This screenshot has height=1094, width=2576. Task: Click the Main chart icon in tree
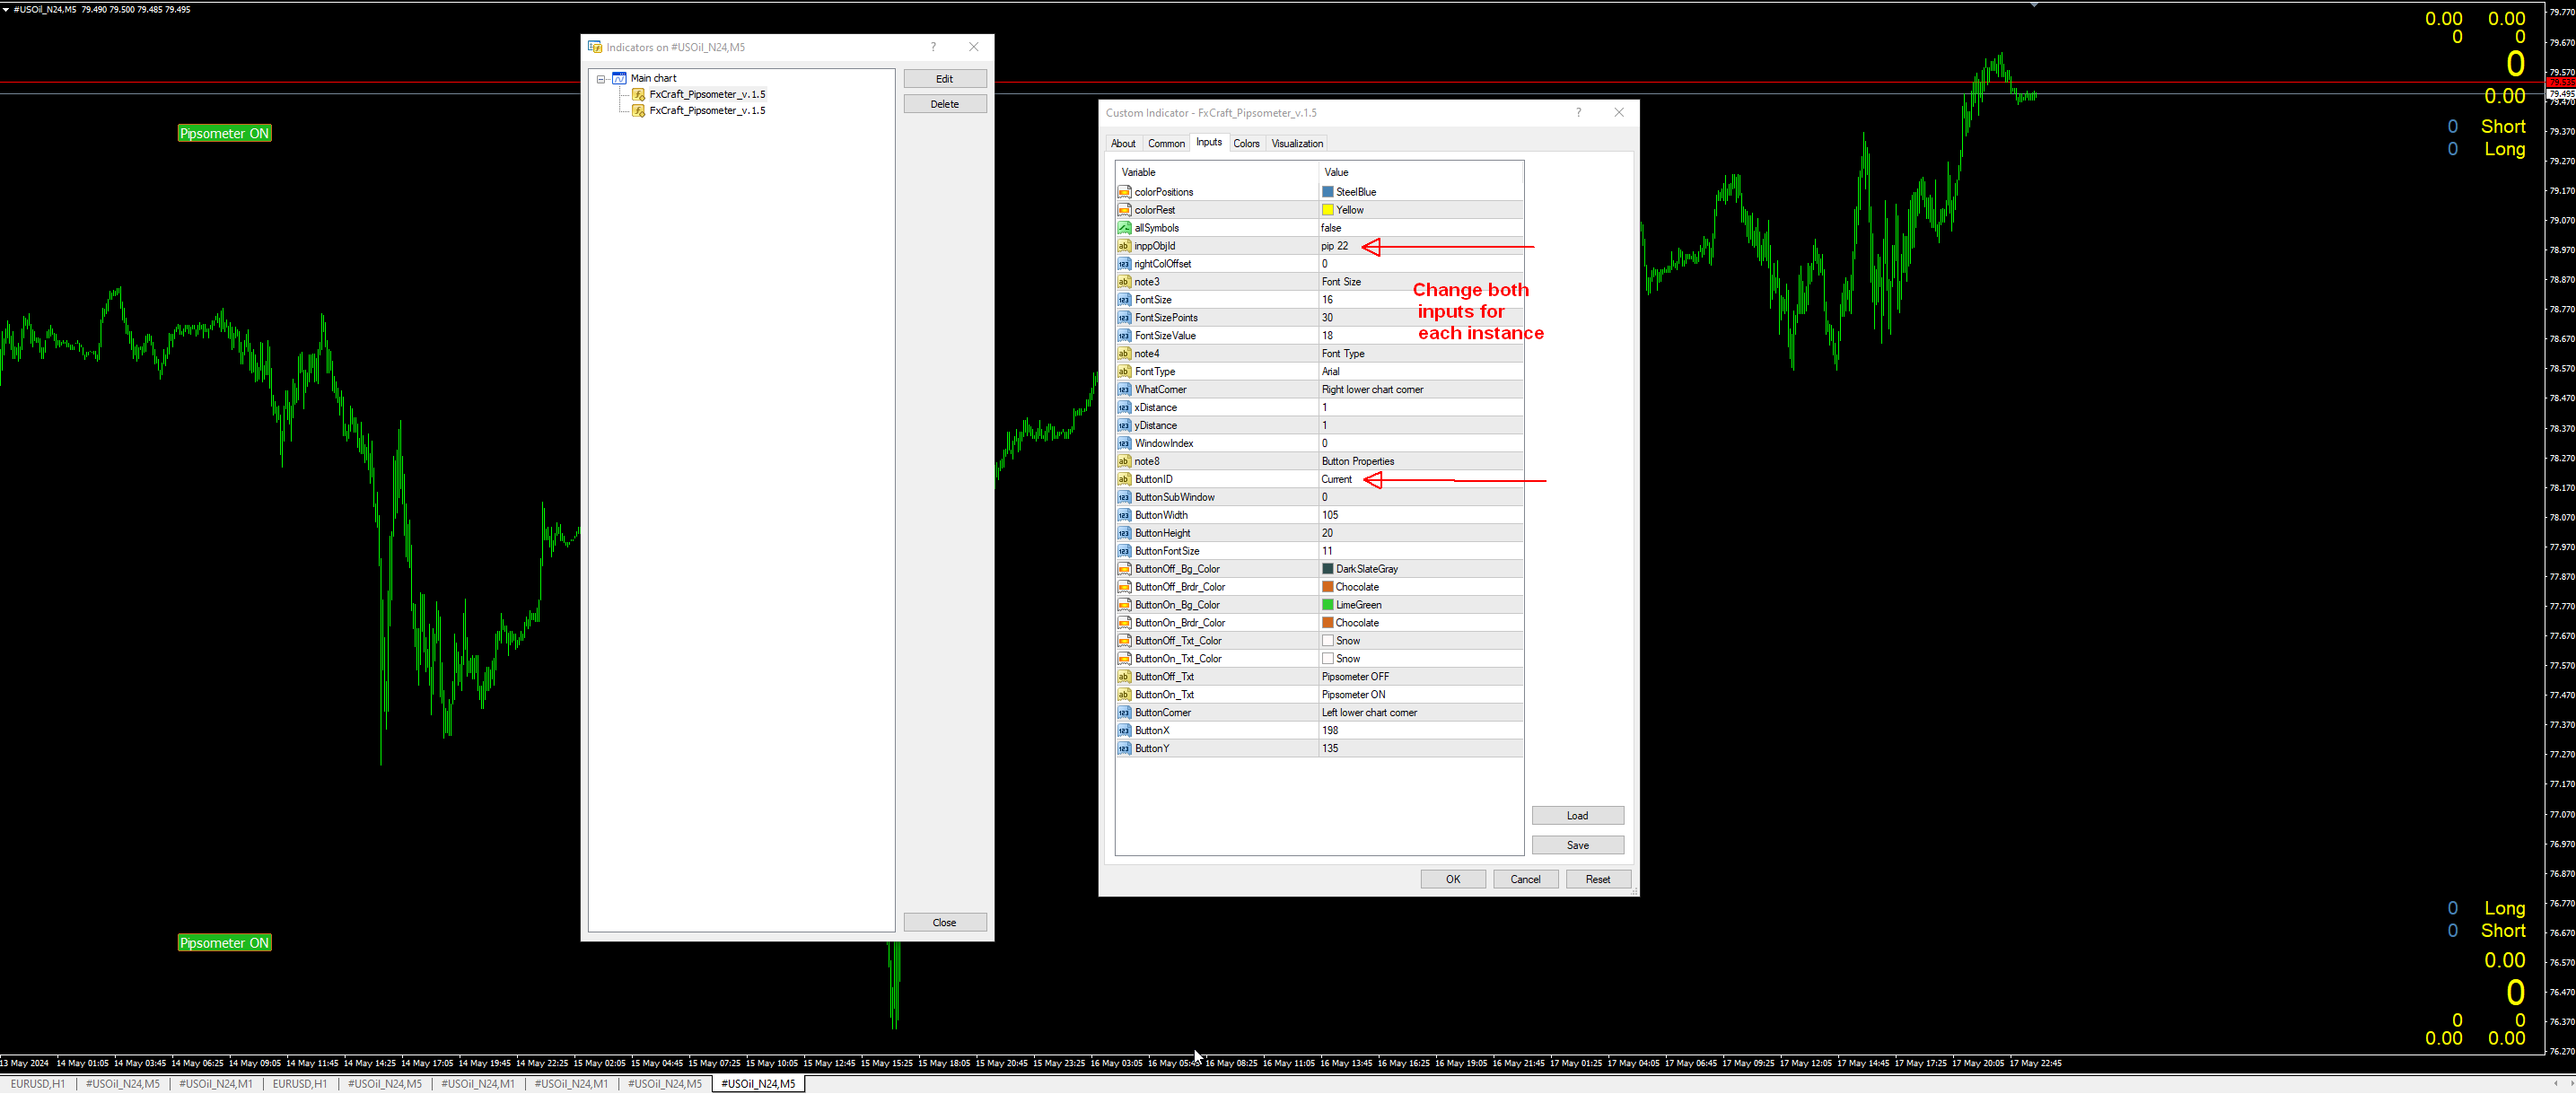(x=619, y=78)
